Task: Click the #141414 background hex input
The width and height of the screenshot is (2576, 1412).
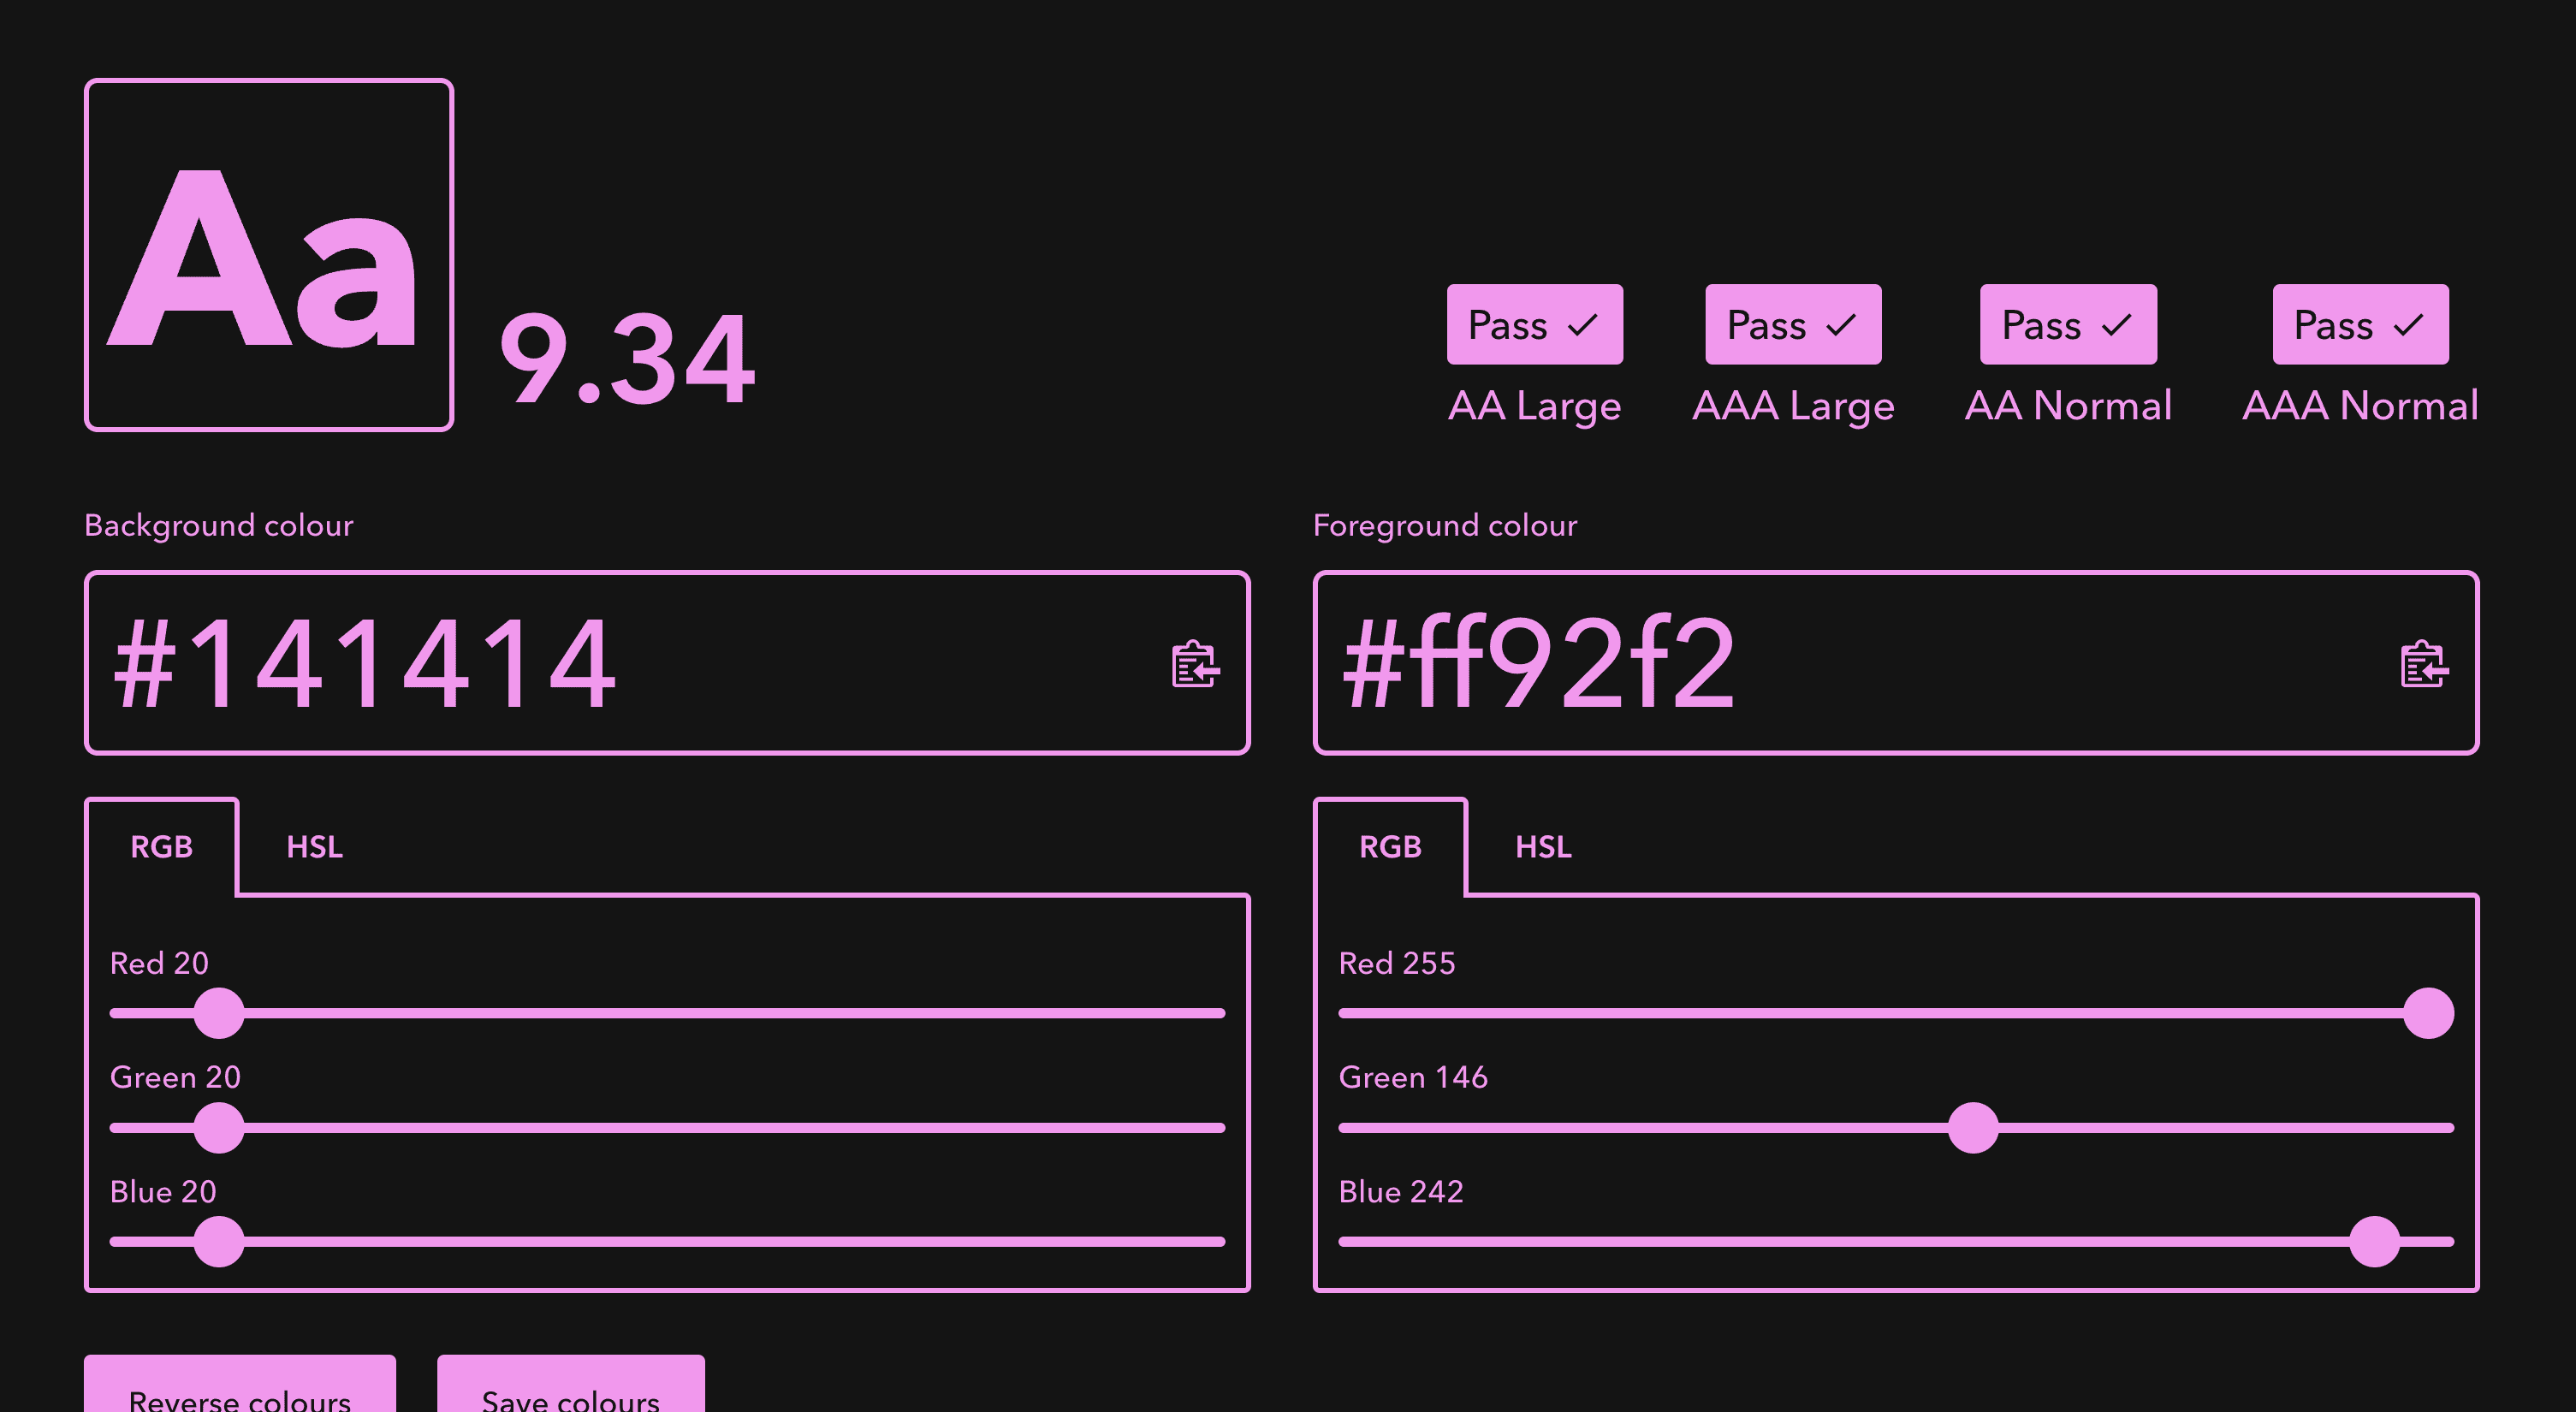Action: pos(600,663)
